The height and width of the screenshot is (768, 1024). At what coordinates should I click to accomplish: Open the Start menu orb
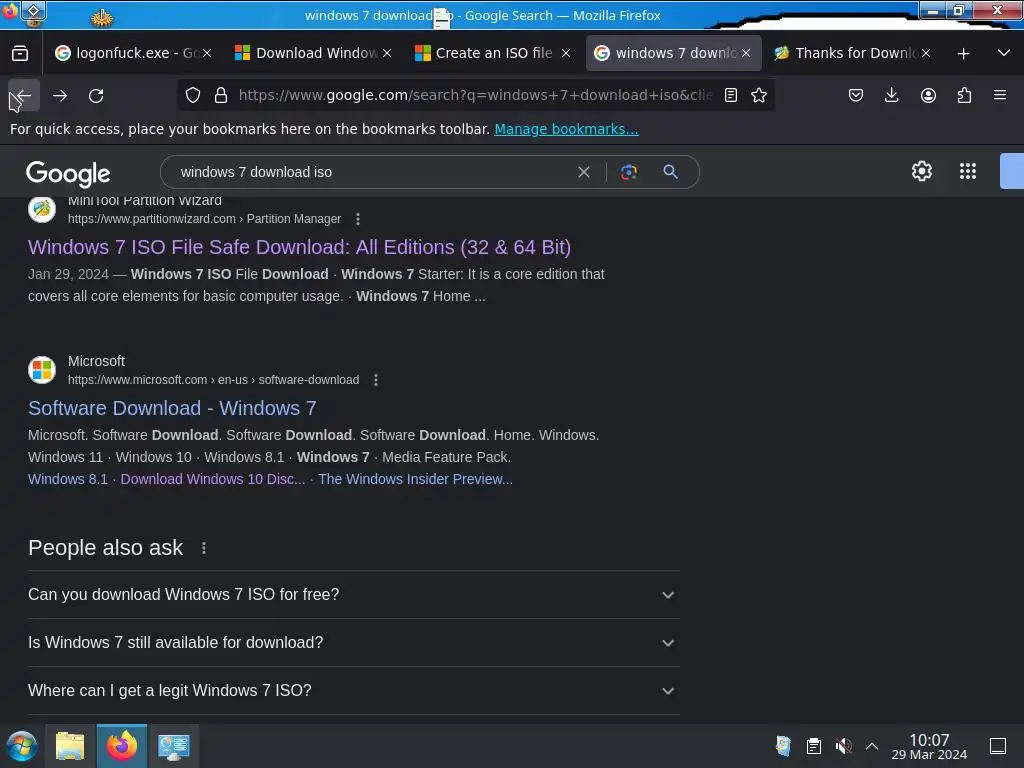click(x=22, y=746)
